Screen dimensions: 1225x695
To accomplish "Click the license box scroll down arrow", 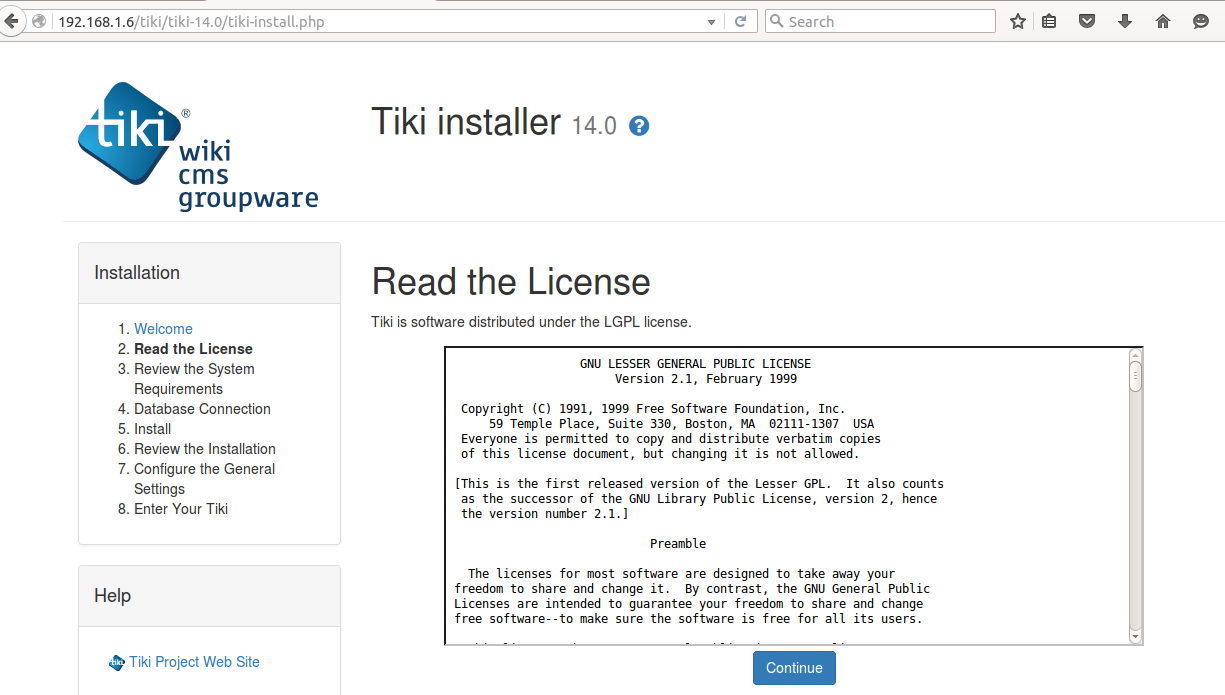I will click(x=1135, y=636).
